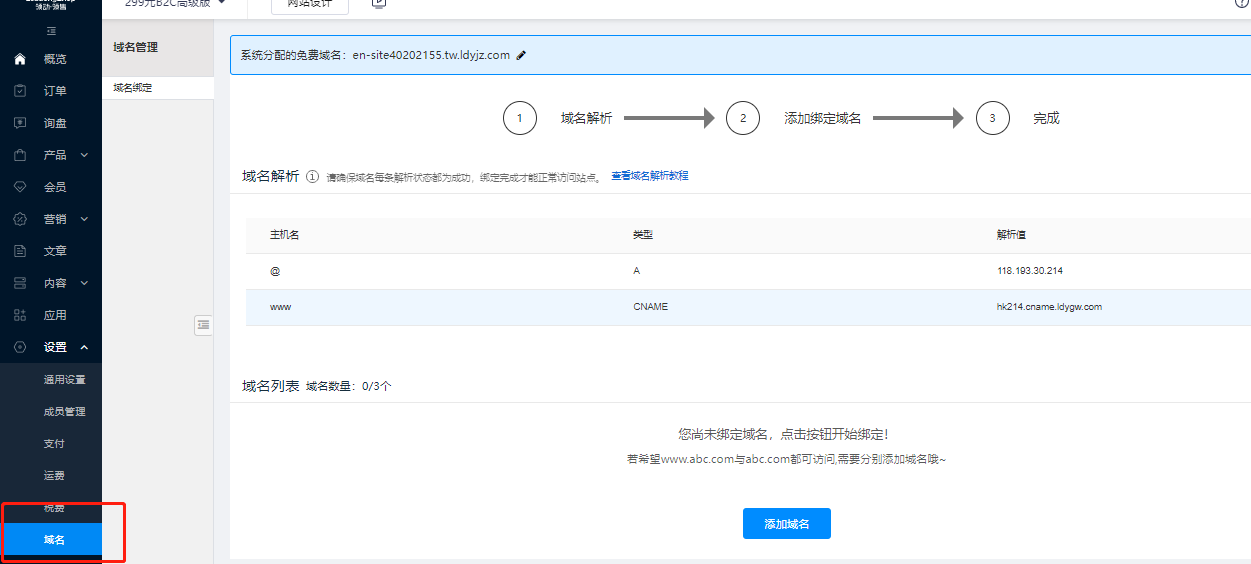Click the 询盘 inquiry icon

click(20, 123)
